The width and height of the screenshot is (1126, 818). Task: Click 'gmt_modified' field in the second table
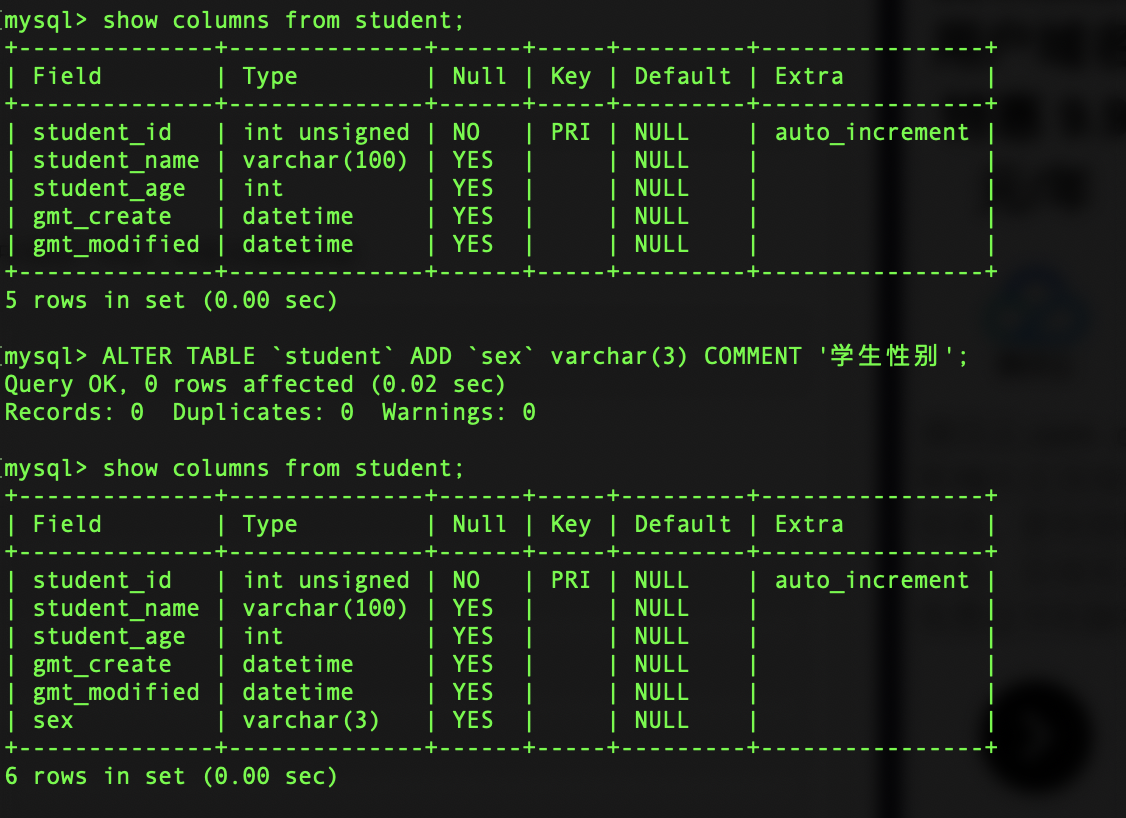tap(116, 692)
